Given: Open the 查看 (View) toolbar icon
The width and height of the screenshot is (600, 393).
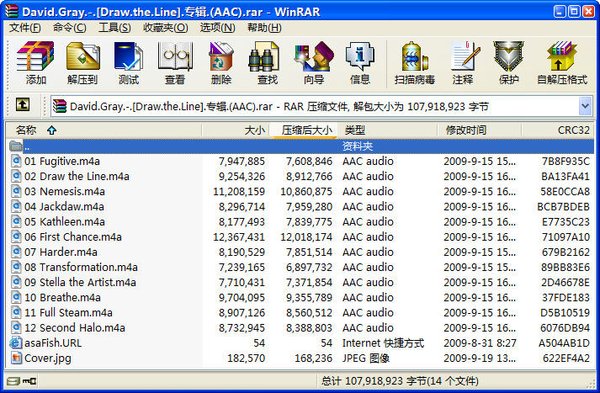Looking at the screenshot, I should click(175, 56).
